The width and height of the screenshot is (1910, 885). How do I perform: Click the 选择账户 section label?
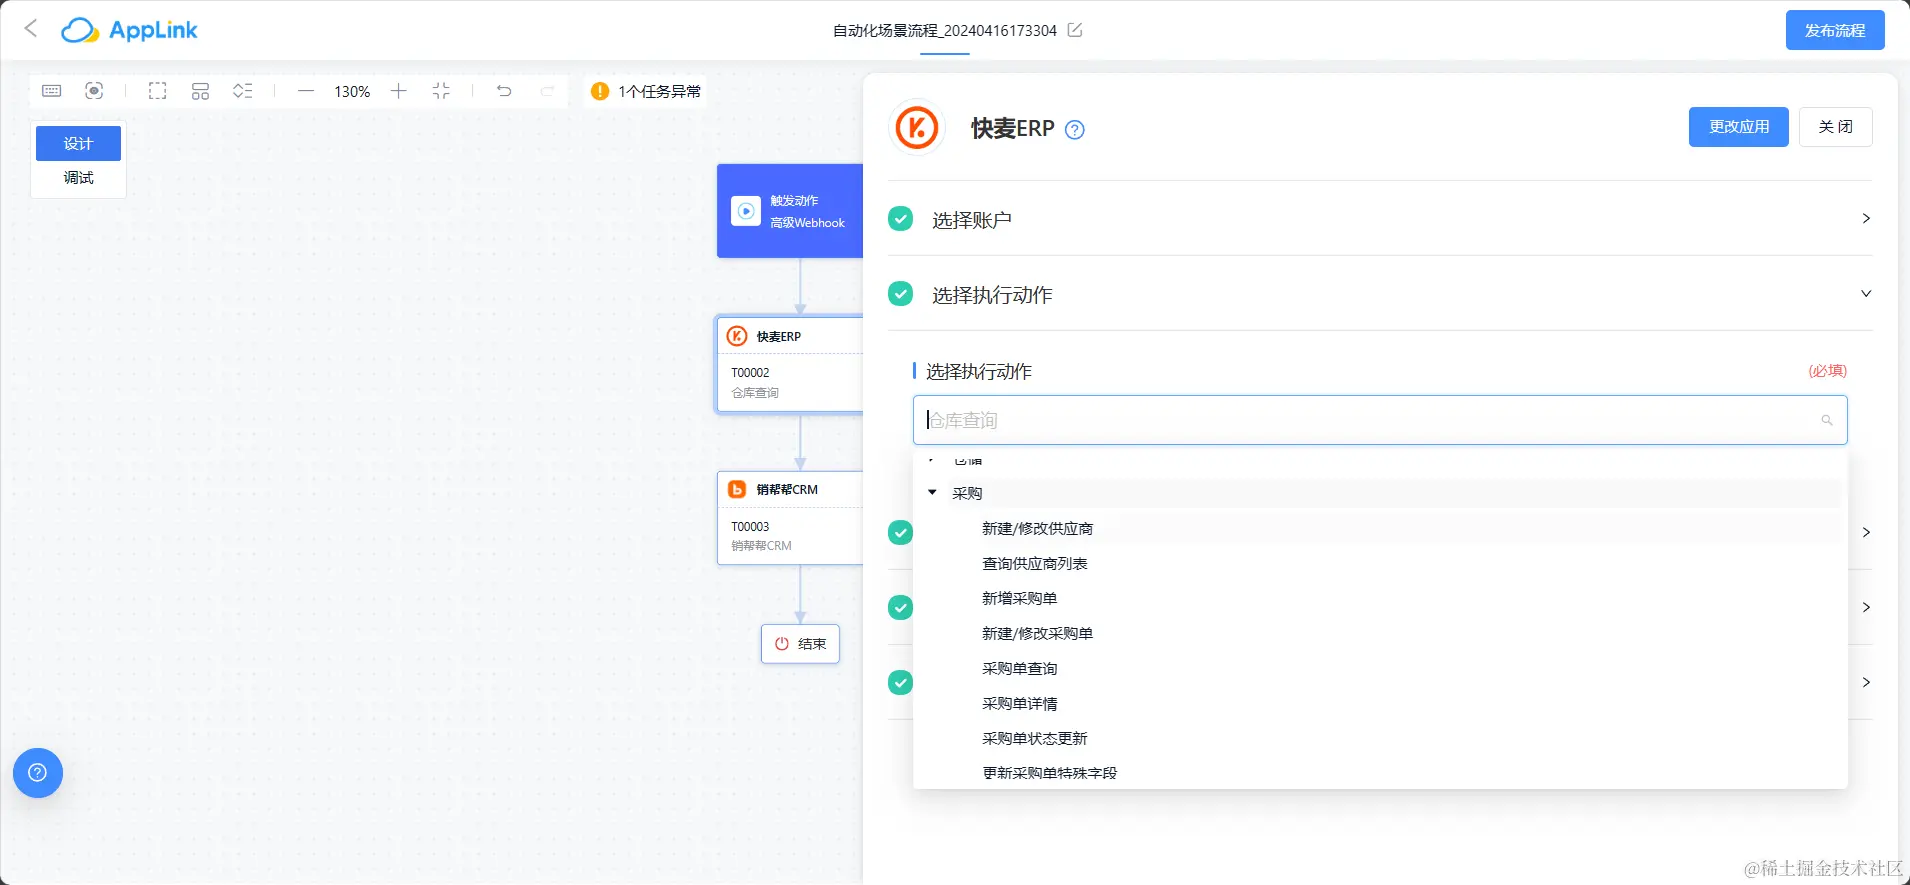[x=972, y=220]
